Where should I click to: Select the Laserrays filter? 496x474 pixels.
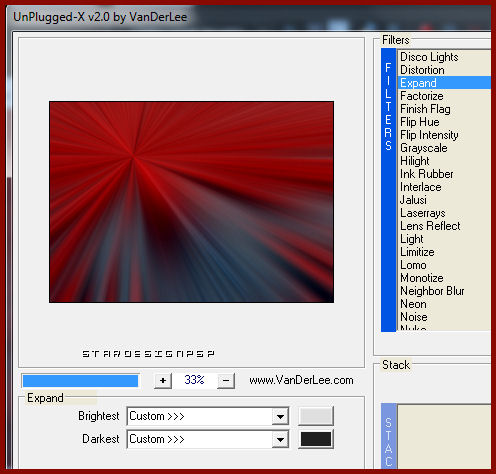444,213
